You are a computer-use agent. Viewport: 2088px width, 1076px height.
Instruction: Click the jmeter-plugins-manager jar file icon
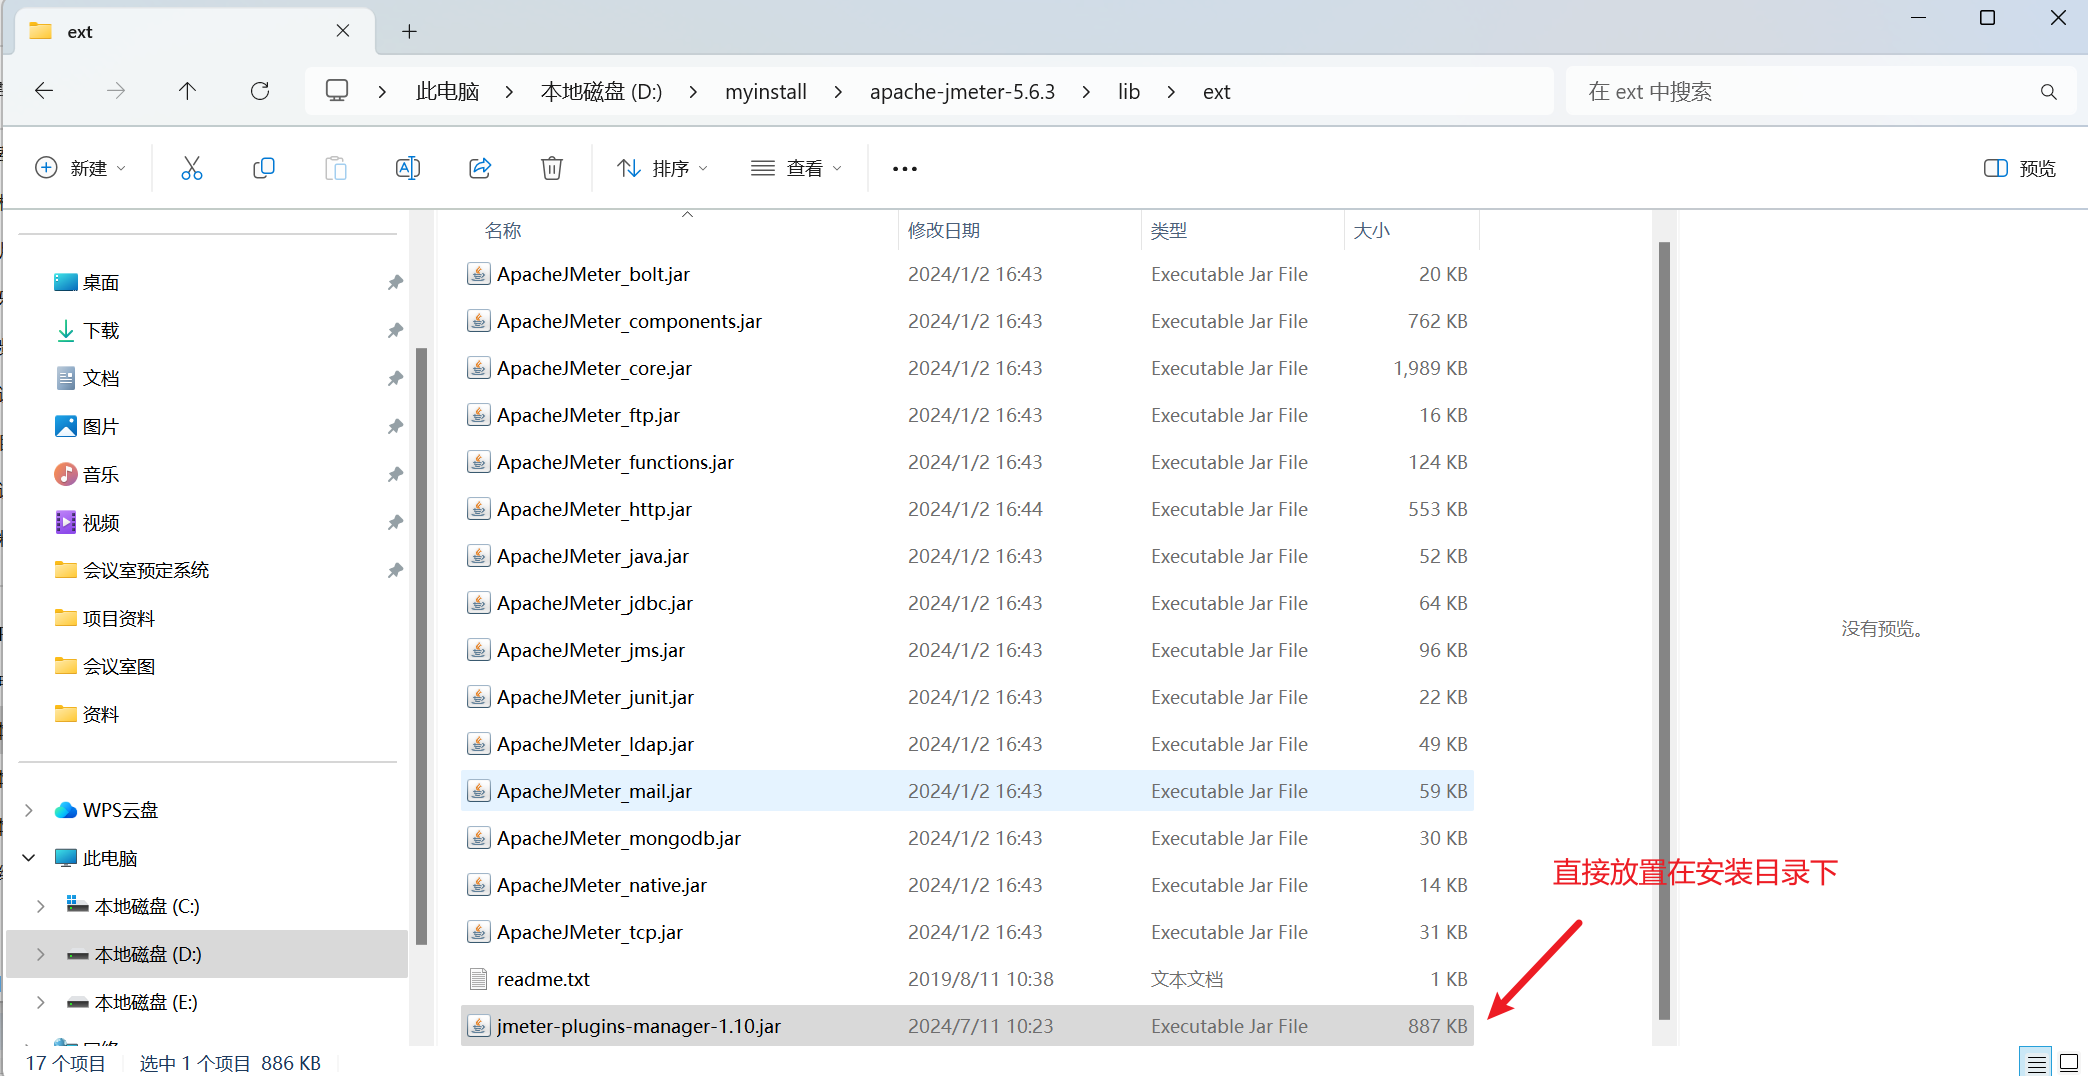479,1026
